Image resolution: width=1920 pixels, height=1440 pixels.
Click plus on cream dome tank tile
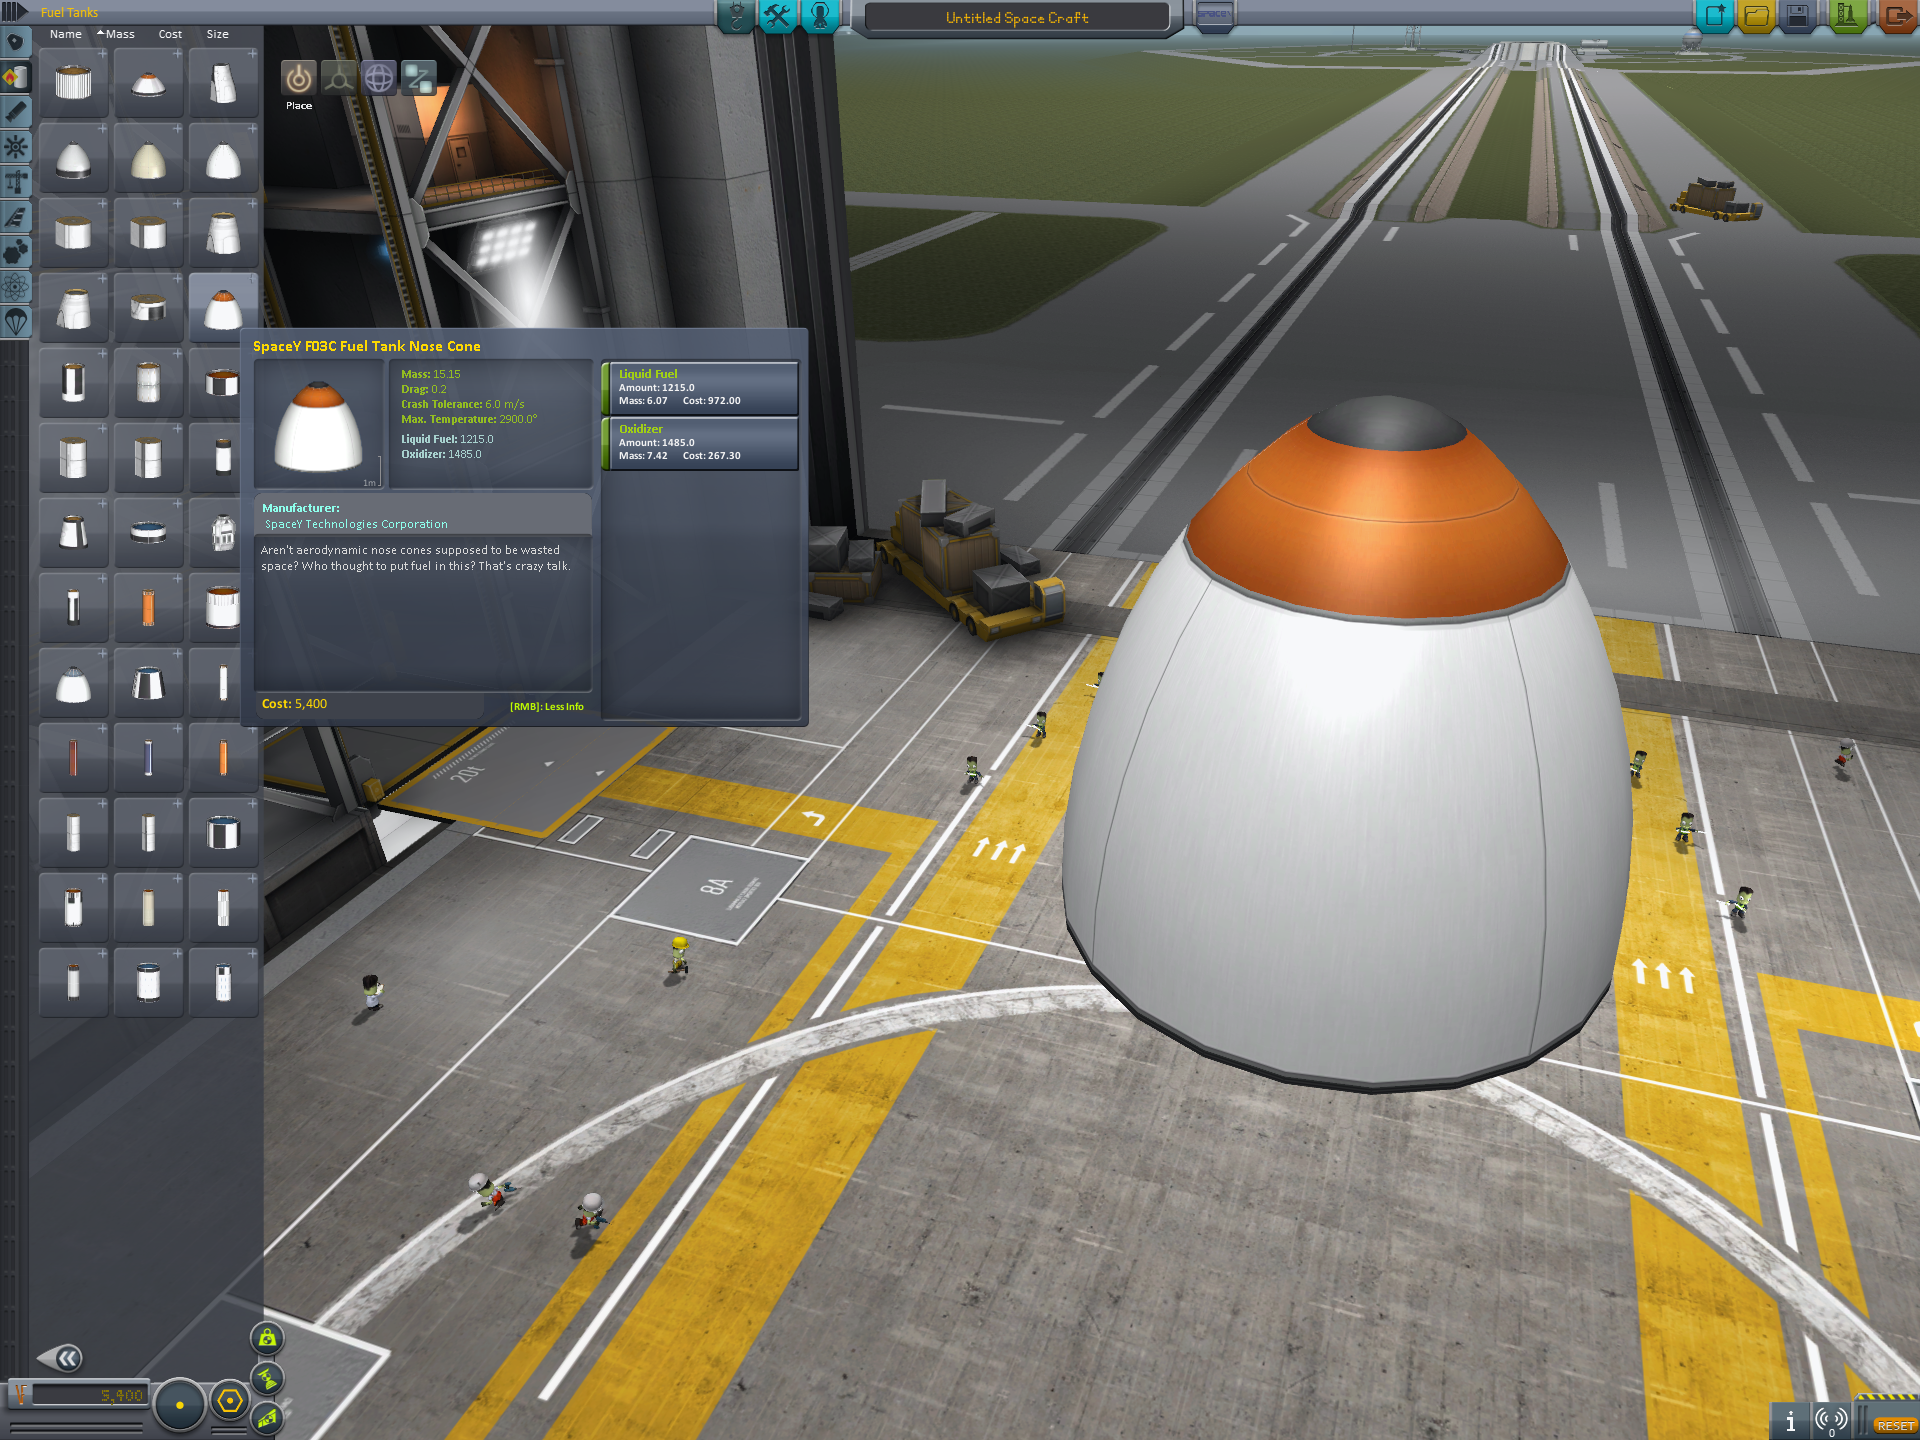click(x=177, y=129)
